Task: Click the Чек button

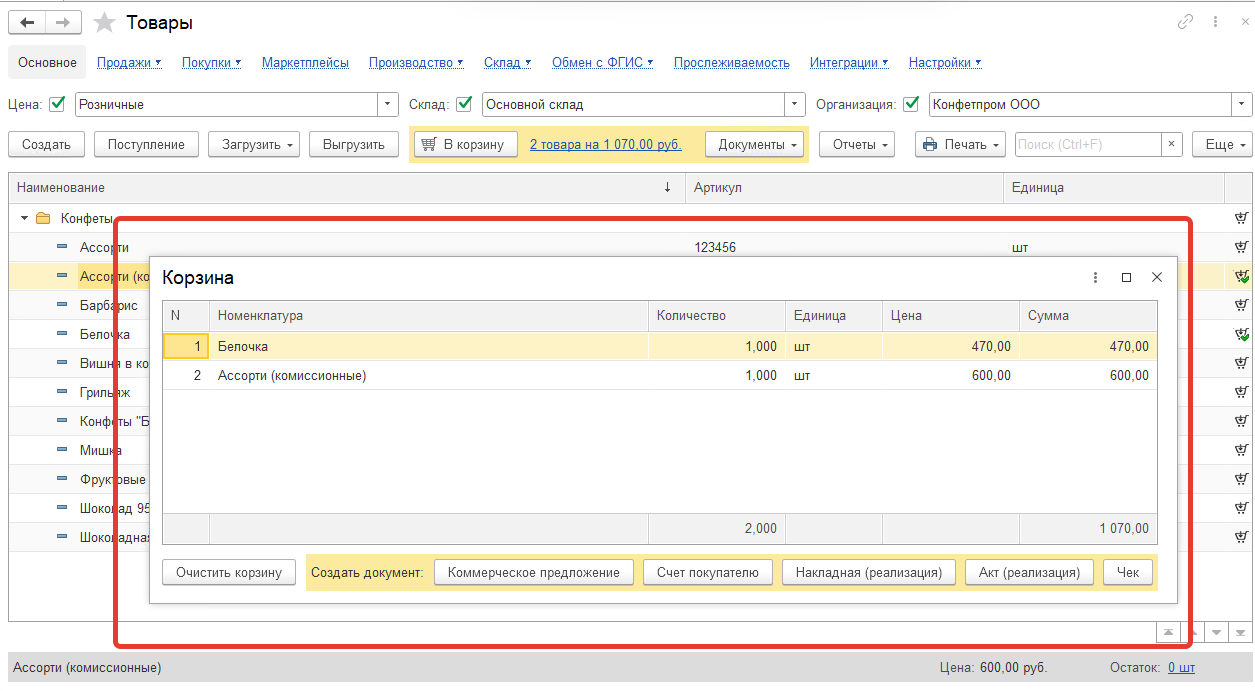Action: click(x=1128, y=573)
